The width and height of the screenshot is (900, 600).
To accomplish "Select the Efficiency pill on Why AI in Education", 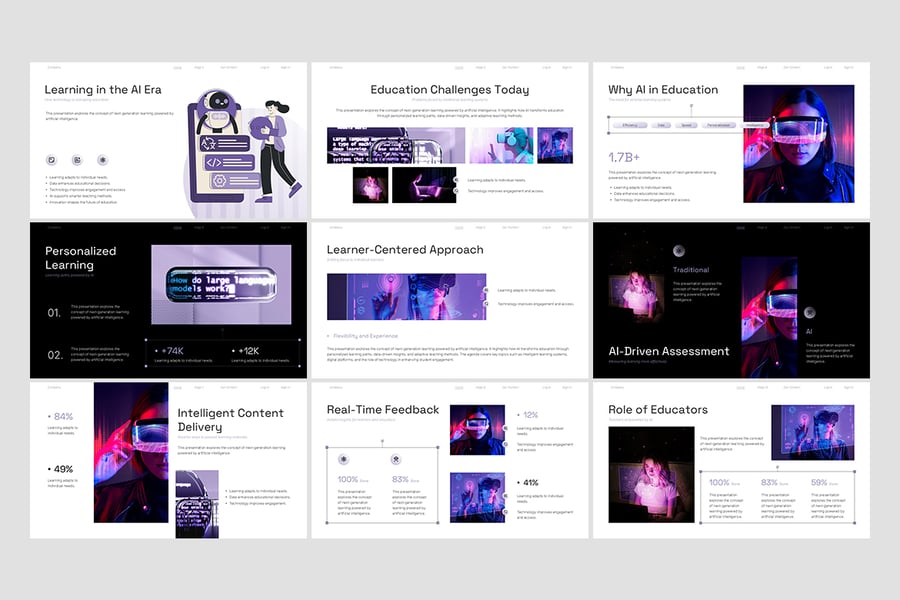I will point(630,126).
